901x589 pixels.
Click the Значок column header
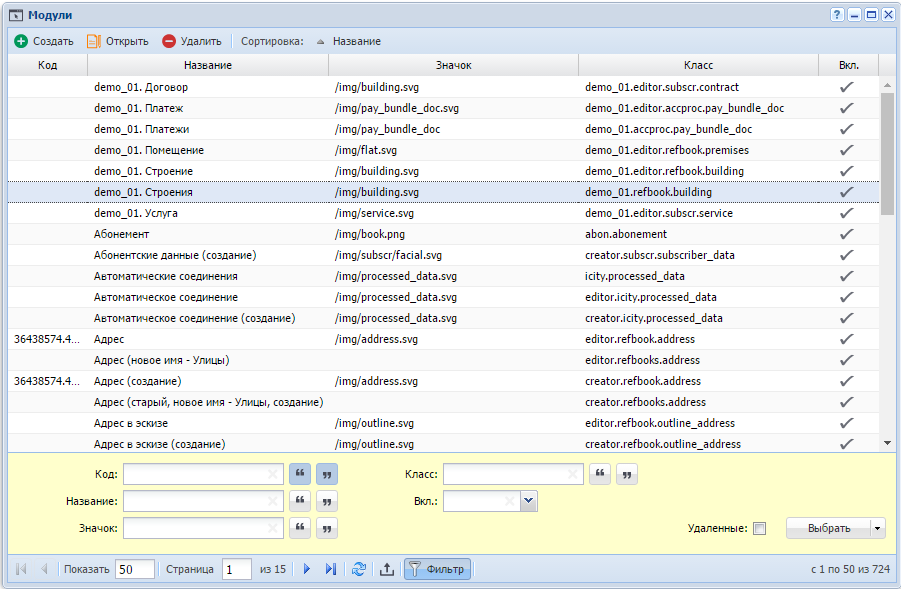point(453,65)
